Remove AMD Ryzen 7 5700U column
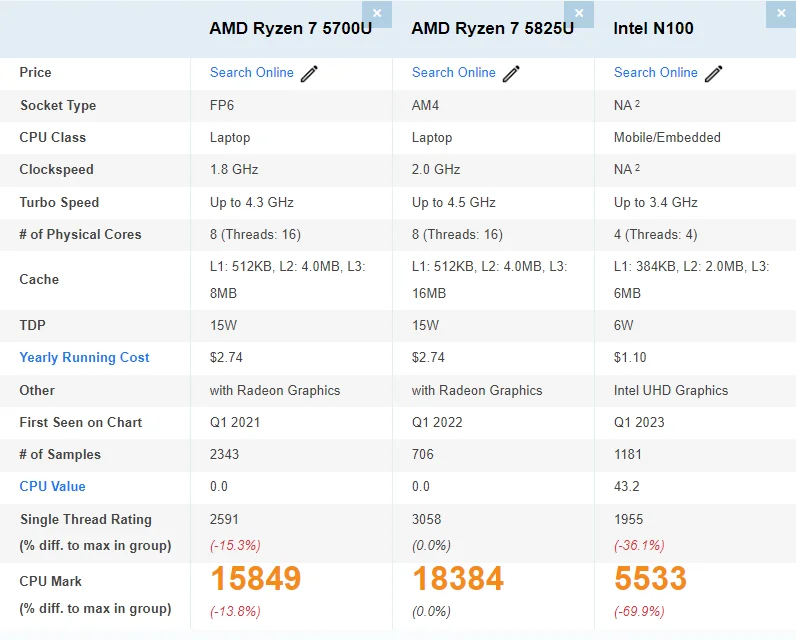Image resolution: width=796 pixels, height=640 pixels. tap(377, 13)
